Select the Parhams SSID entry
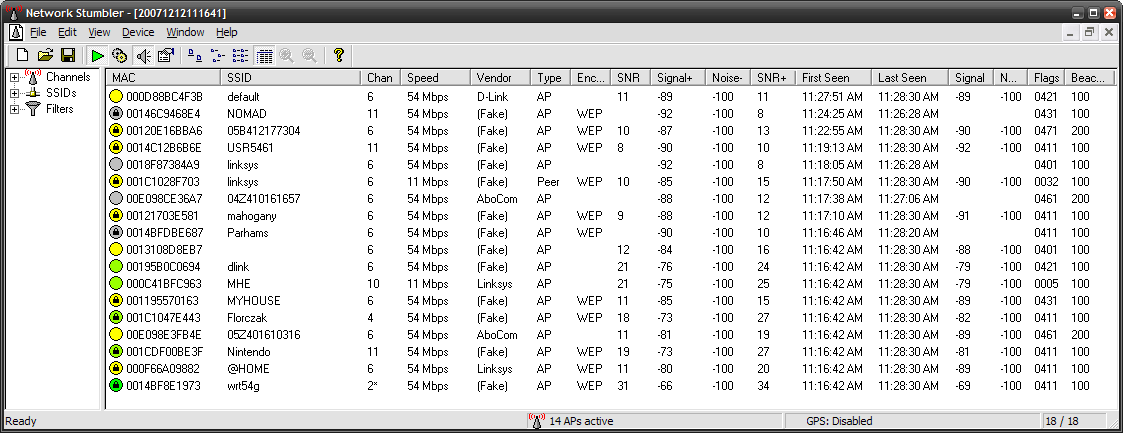The width and height of the screenshot is (1123, 433). point(246,233)
